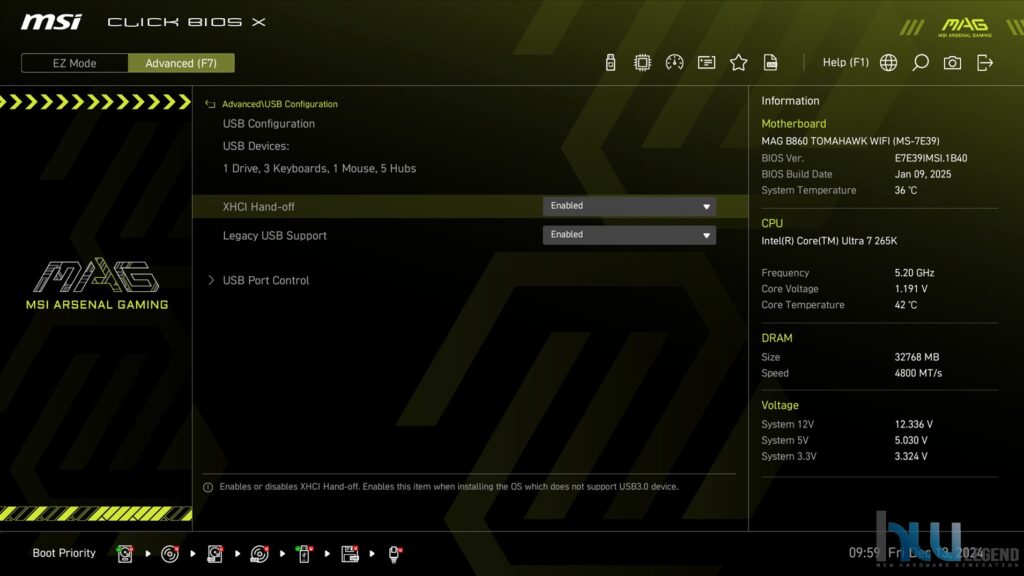This screenshot has height=576, width=1024.
Task: Click the MSI logo at top left
Action: tap(51, 22)
